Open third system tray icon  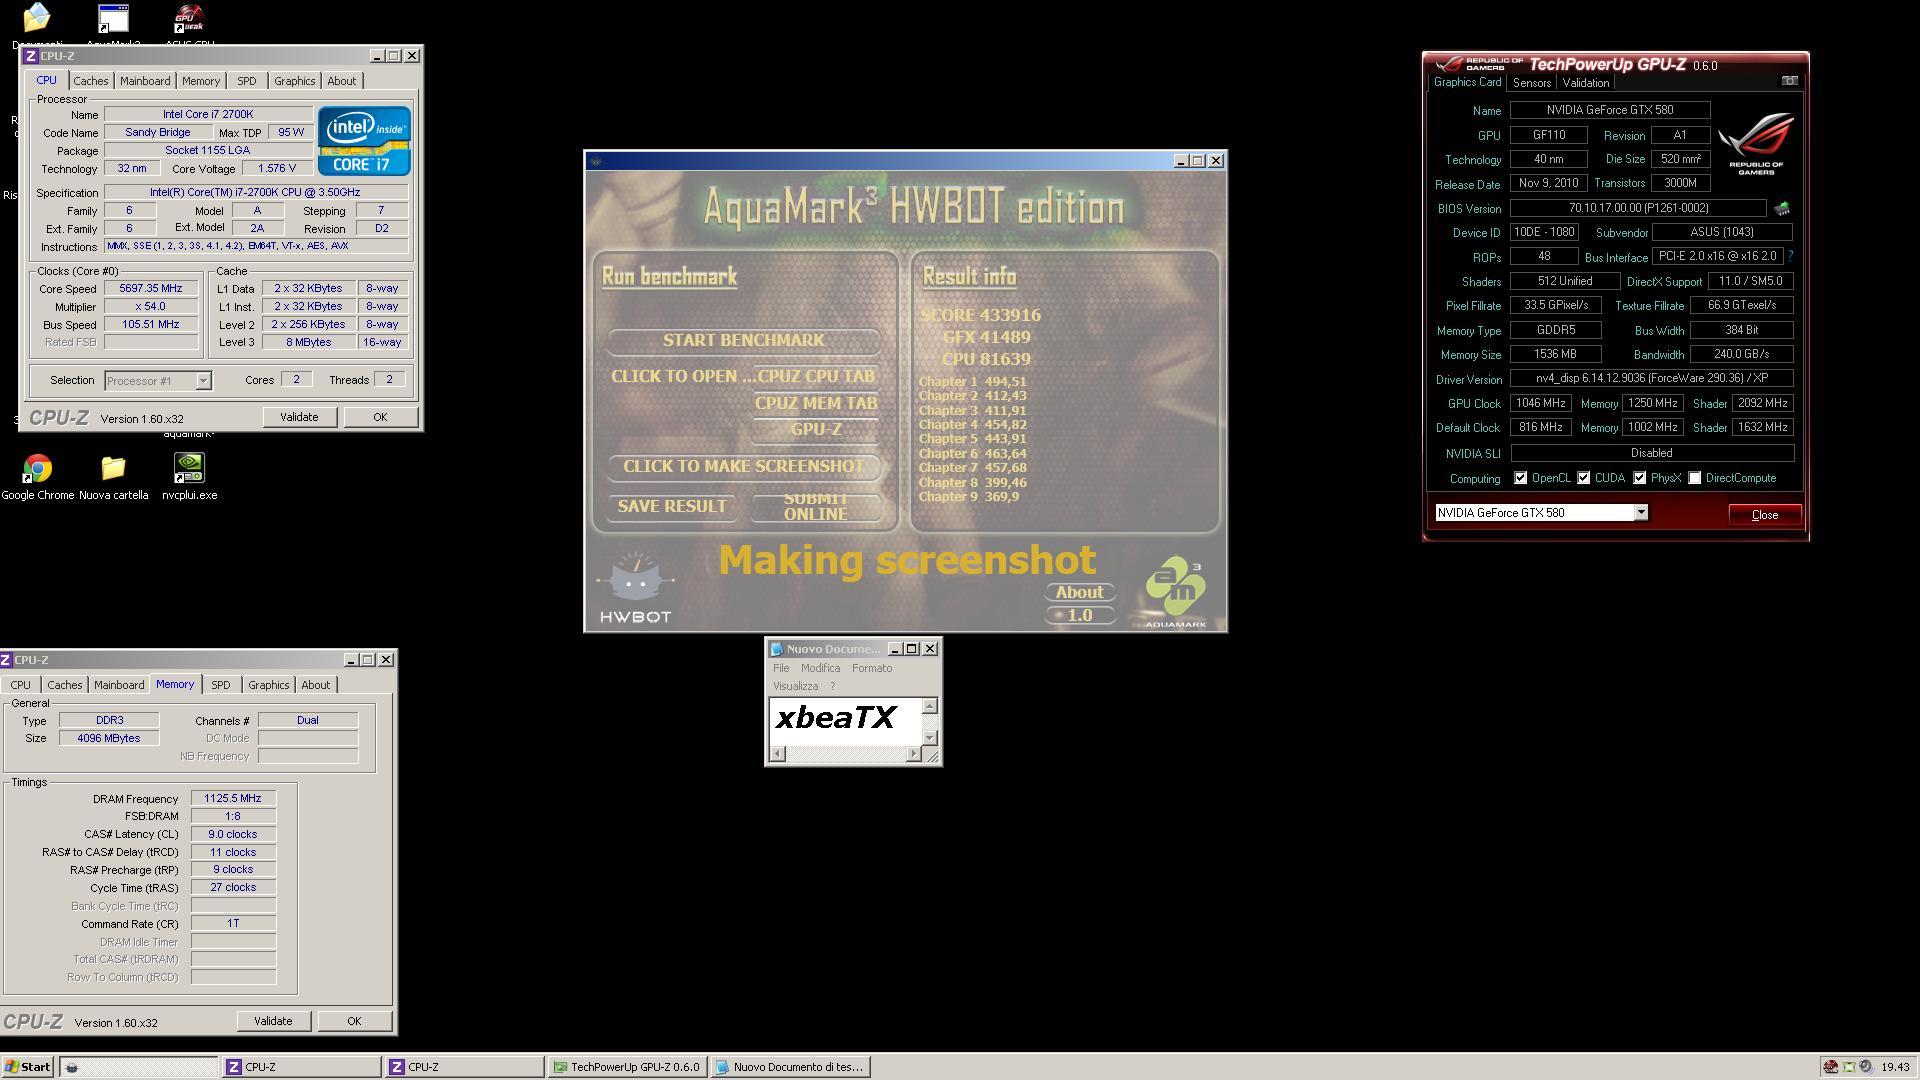1865,1067
